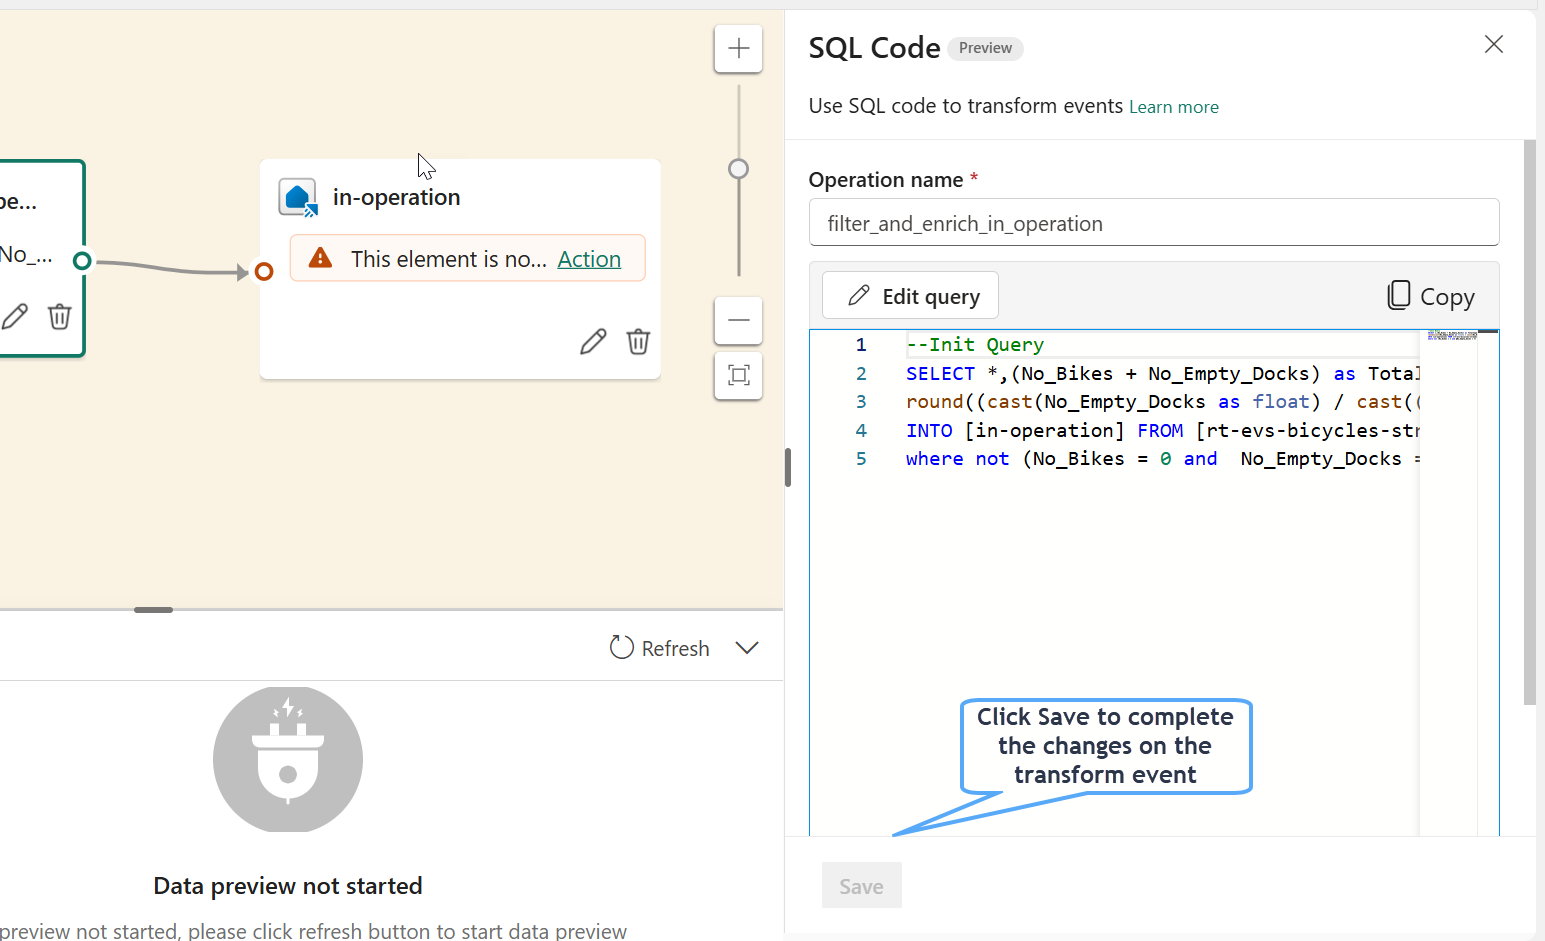Click the pencil icon on the left node
The image size is (1545, 941).
[15, 317]
